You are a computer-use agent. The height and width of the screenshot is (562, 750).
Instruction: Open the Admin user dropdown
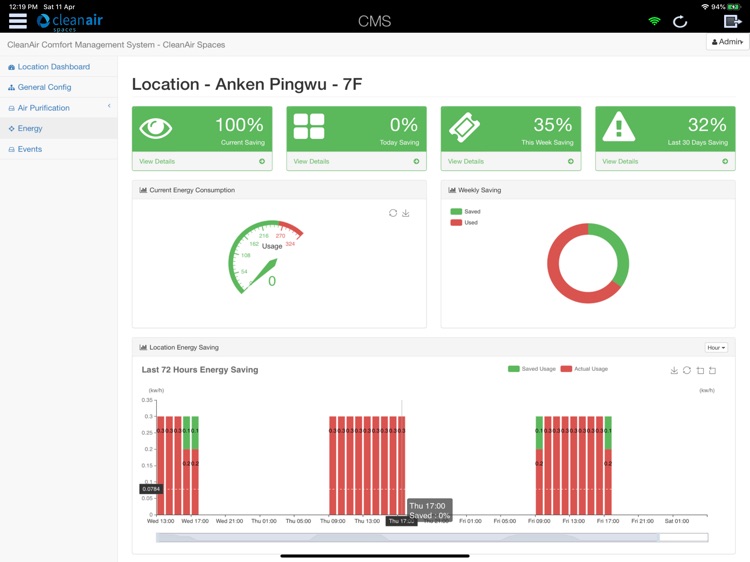coord(727,42)
